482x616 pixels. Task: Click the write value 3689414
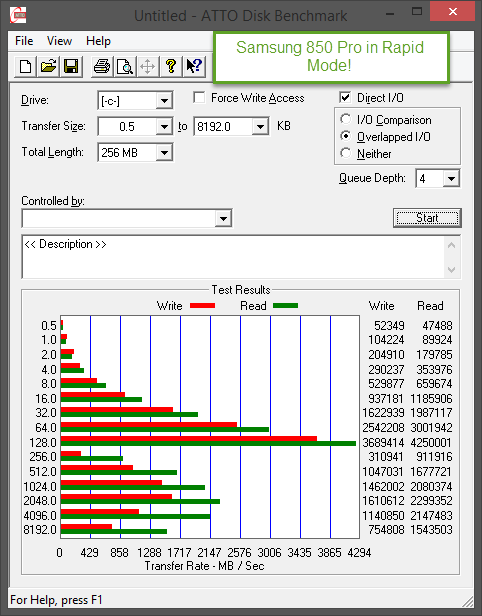tap(383, 443)
